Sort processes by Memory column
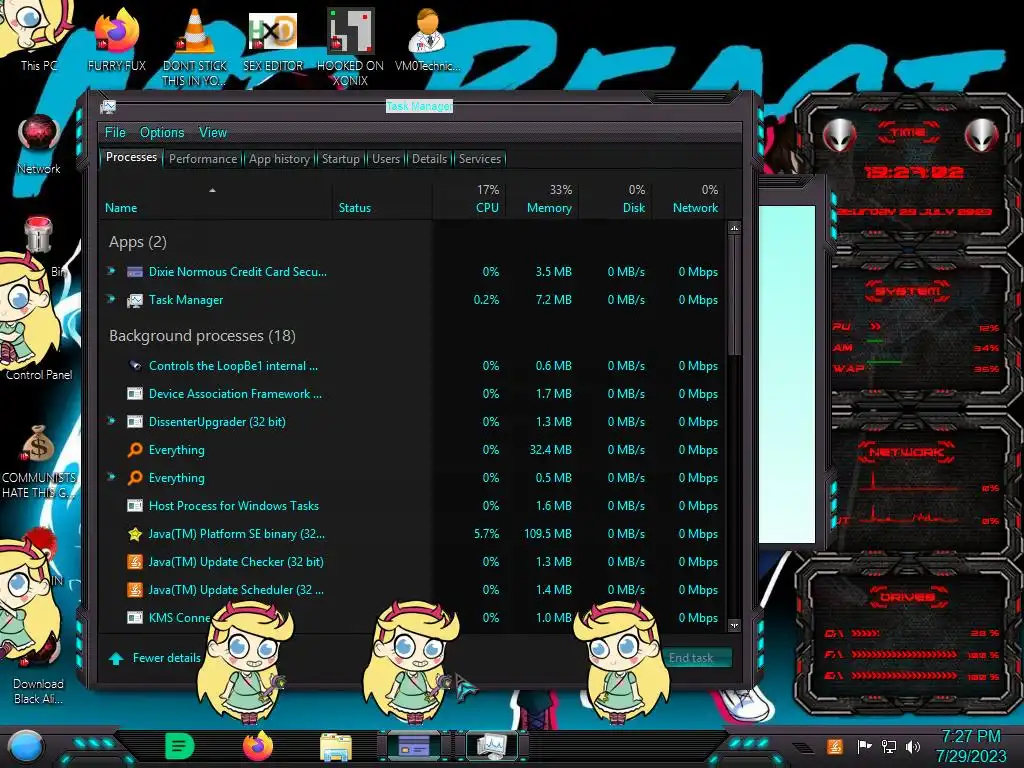Image resolution: width=1024 pixels, height=768 pixels. [x=542, y=200]
